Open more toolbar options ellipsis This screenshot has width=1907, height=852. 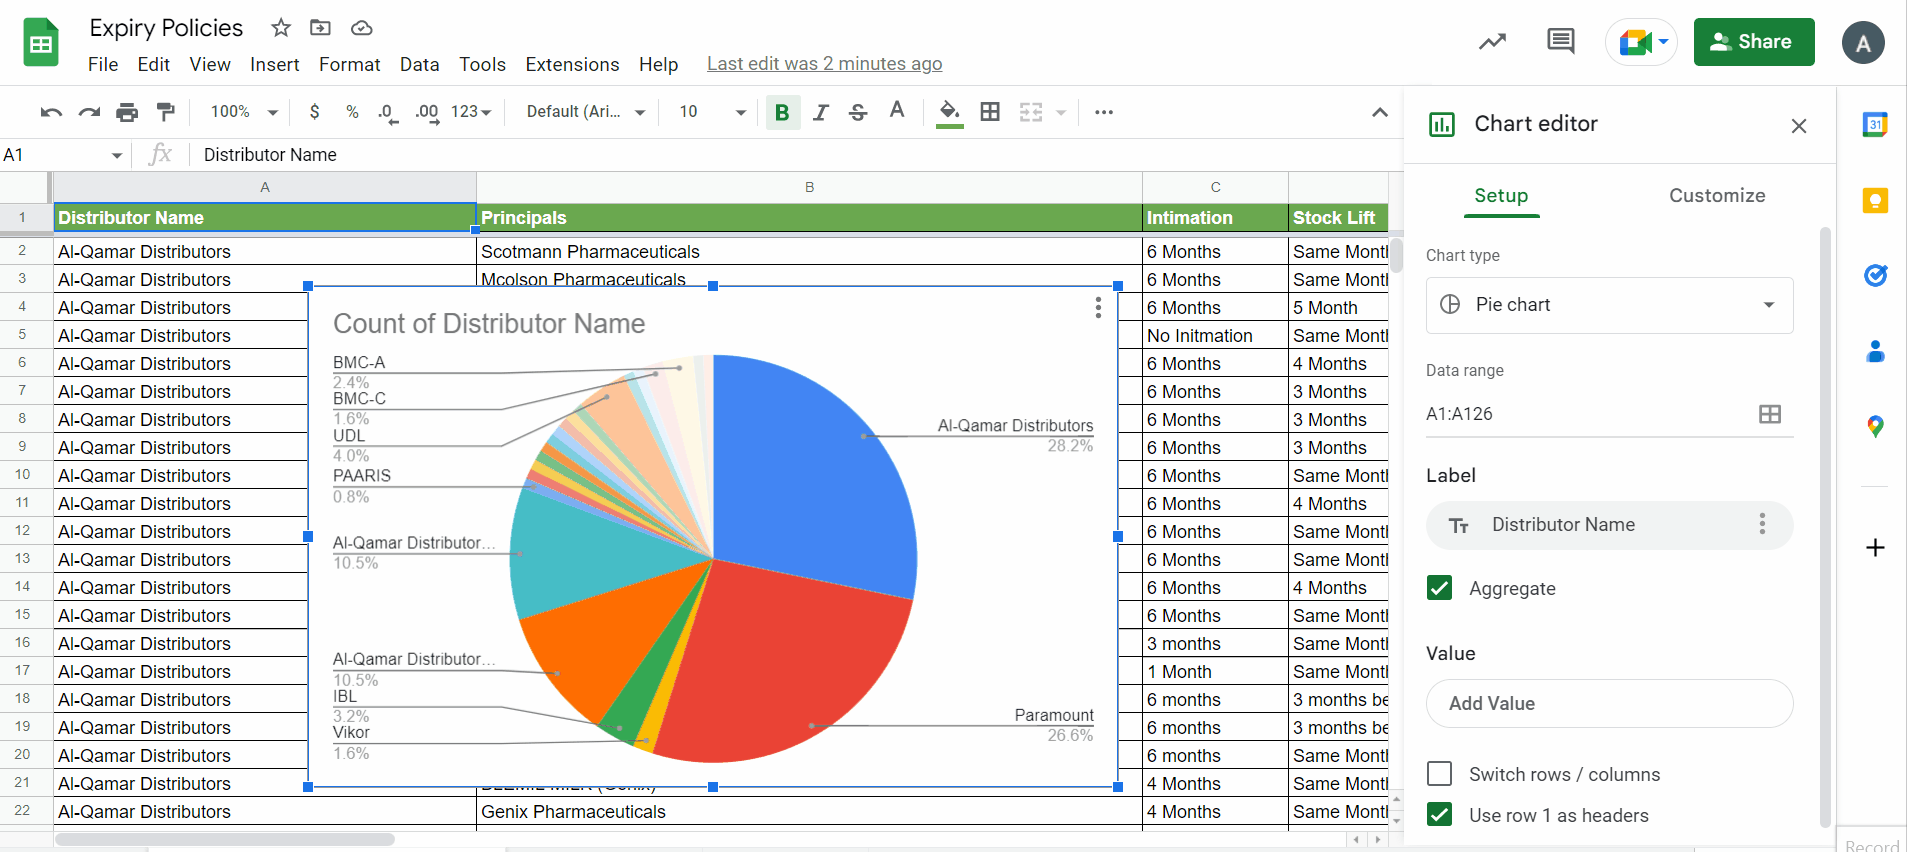tap(1104, 112)
